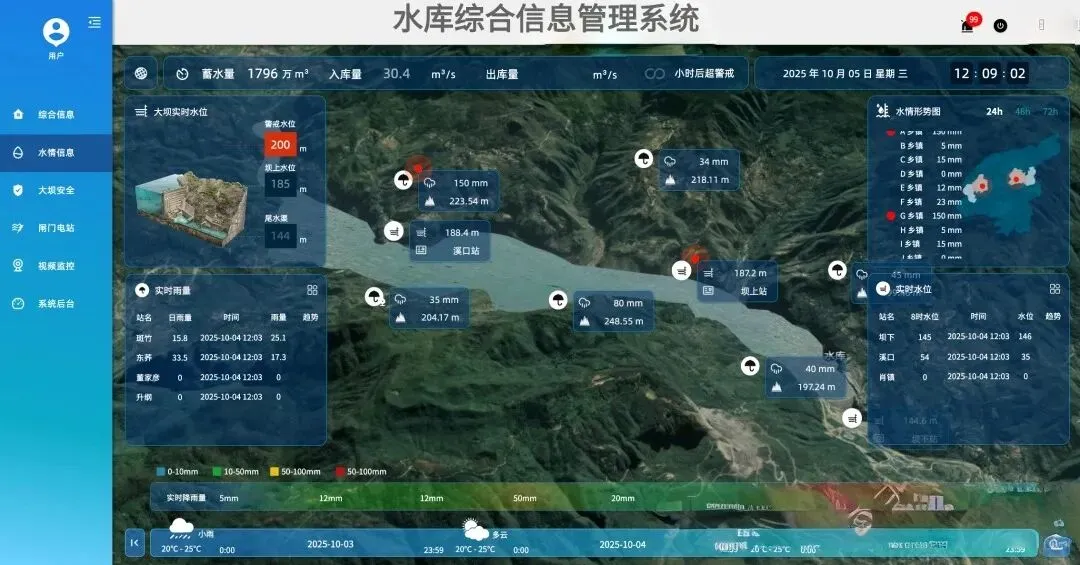Click the 2025-10-04 date on timeline
Image resolution: width=1080 pixels, height=565 pixels.
coord(623,544)
